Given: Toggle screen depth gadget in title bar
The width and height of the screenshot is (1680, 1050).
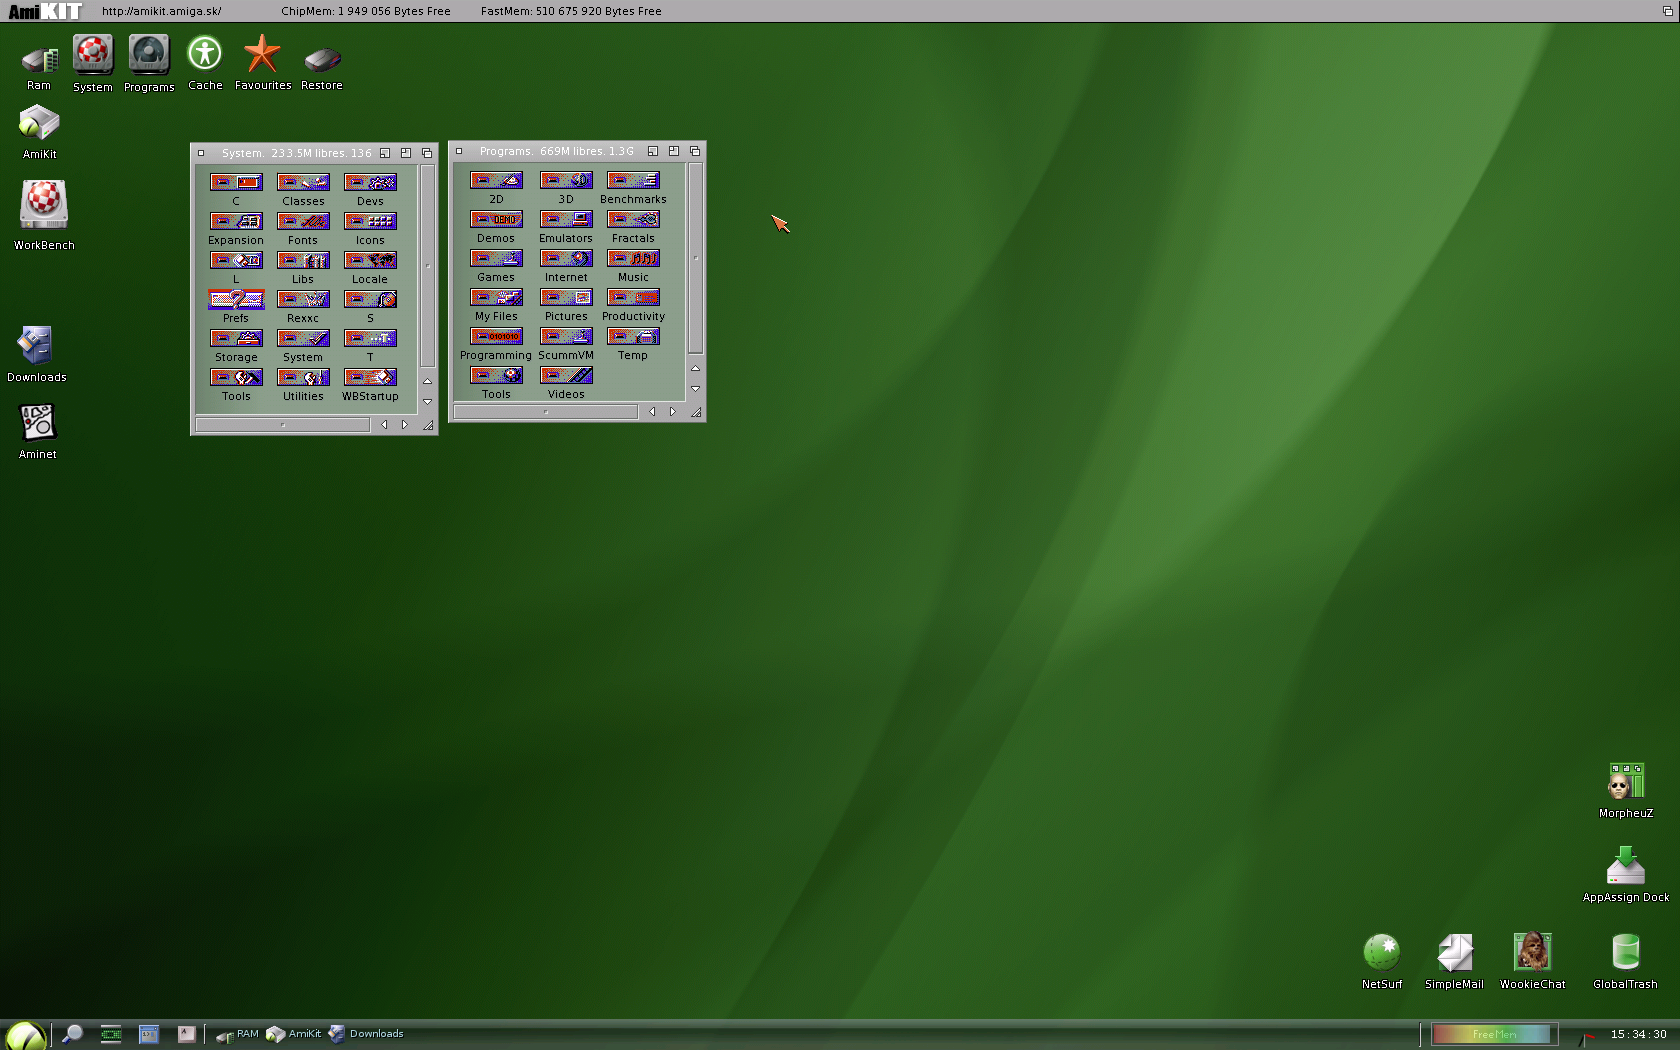Looking at the screenshot, I should [1667, 11].
